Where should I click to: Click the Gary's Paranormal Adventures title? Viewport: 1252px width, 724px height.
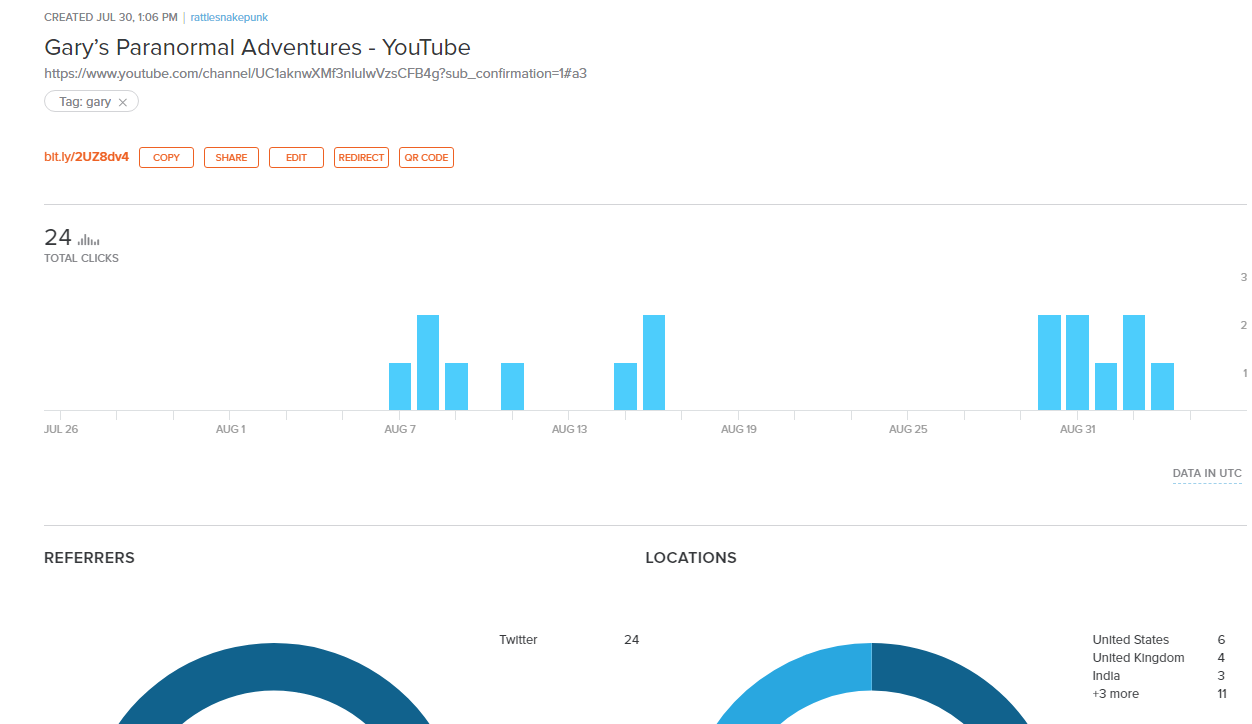(x=257, y=47)
